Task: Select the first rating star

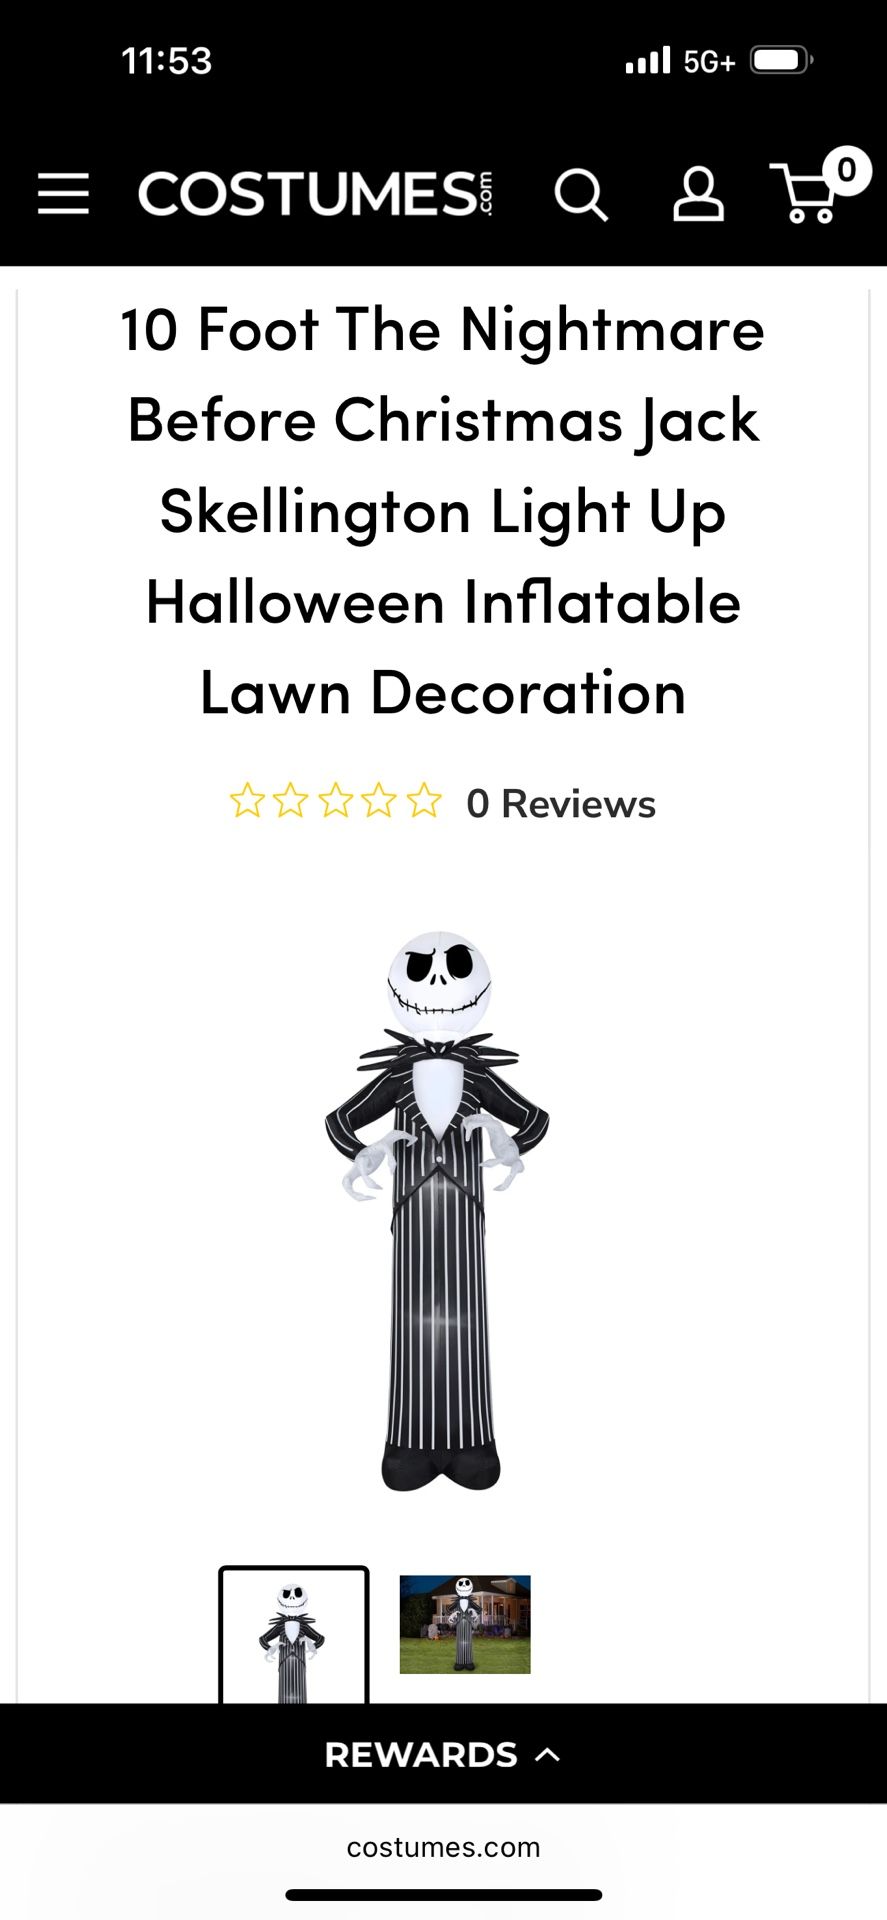Action: (247, 802)
